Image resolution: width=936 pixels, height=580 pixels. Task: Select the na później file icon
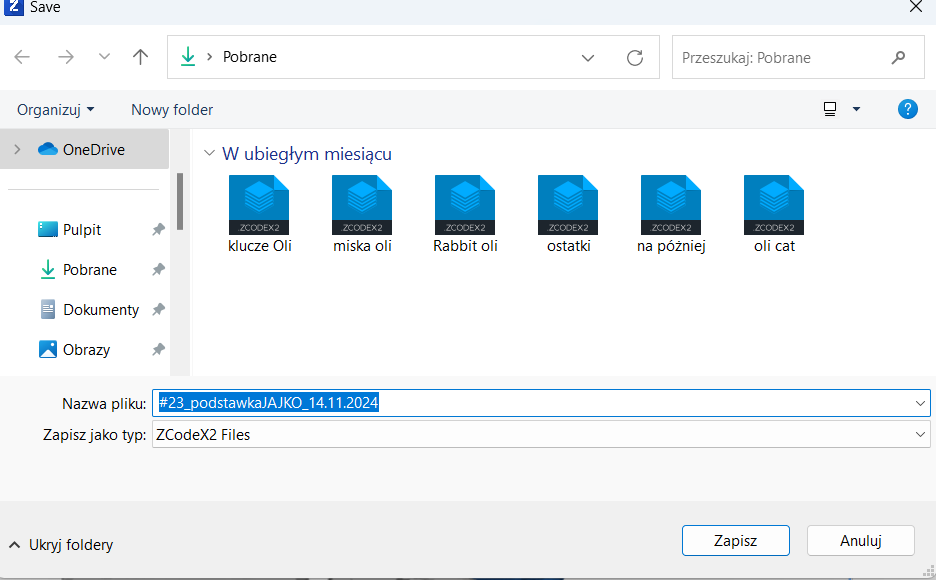coord(671,205)
